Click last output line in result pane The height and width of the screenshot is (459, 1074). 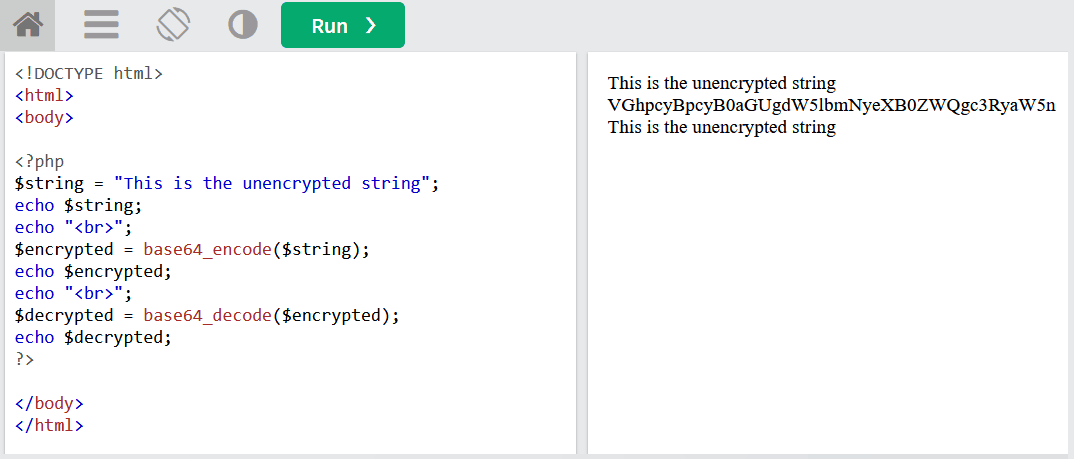pyautogui.click(x=722, y=127)
